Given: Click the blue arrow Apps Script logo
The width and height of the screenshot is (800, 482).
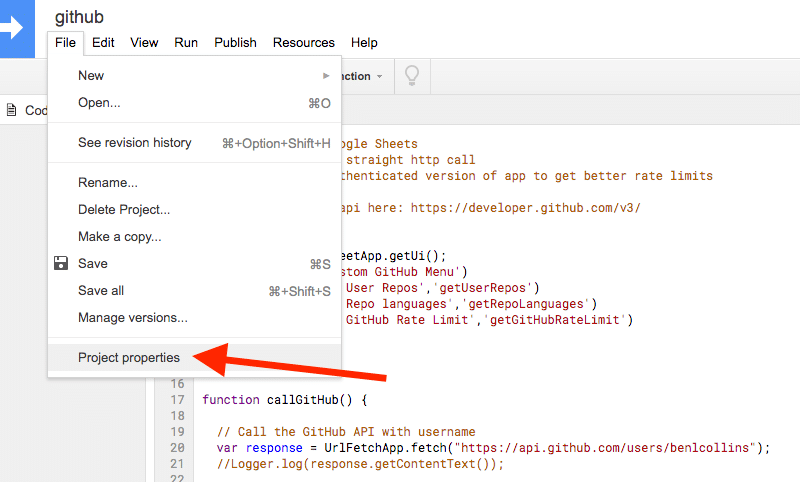Looking at the screenshot, I should coord(15,29).
